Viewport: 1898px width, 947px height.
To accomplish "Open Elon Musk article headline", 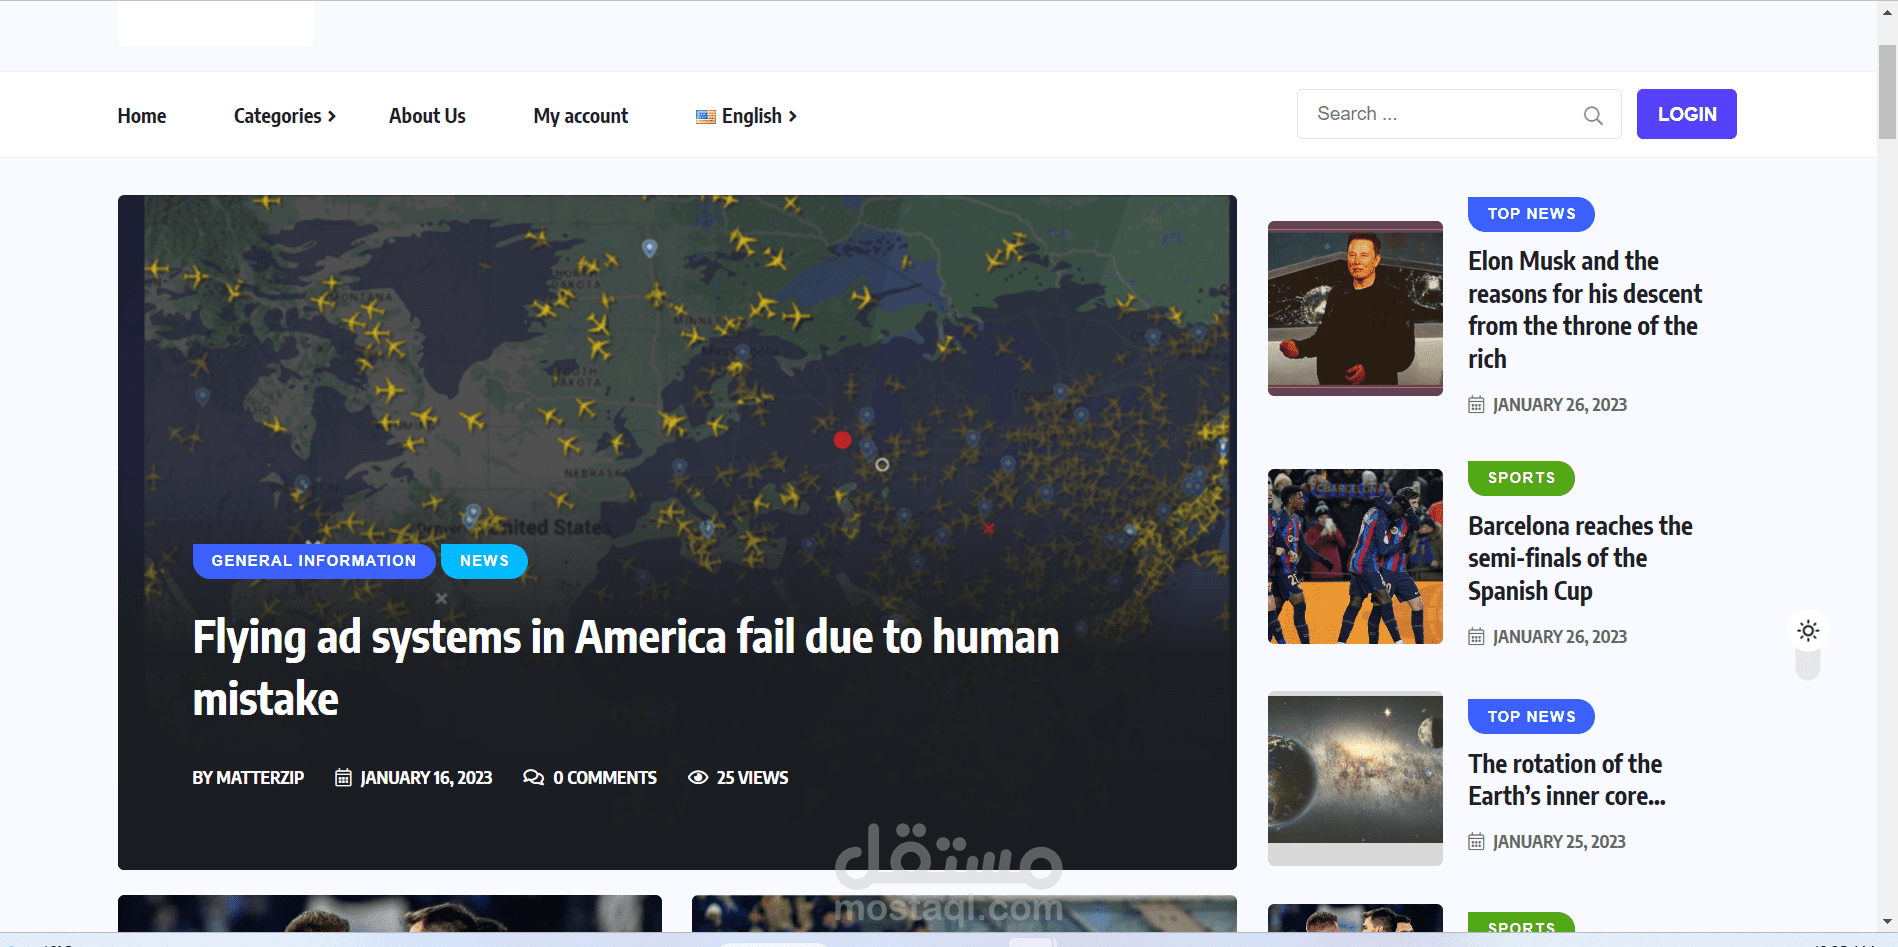I will 1585,310.
